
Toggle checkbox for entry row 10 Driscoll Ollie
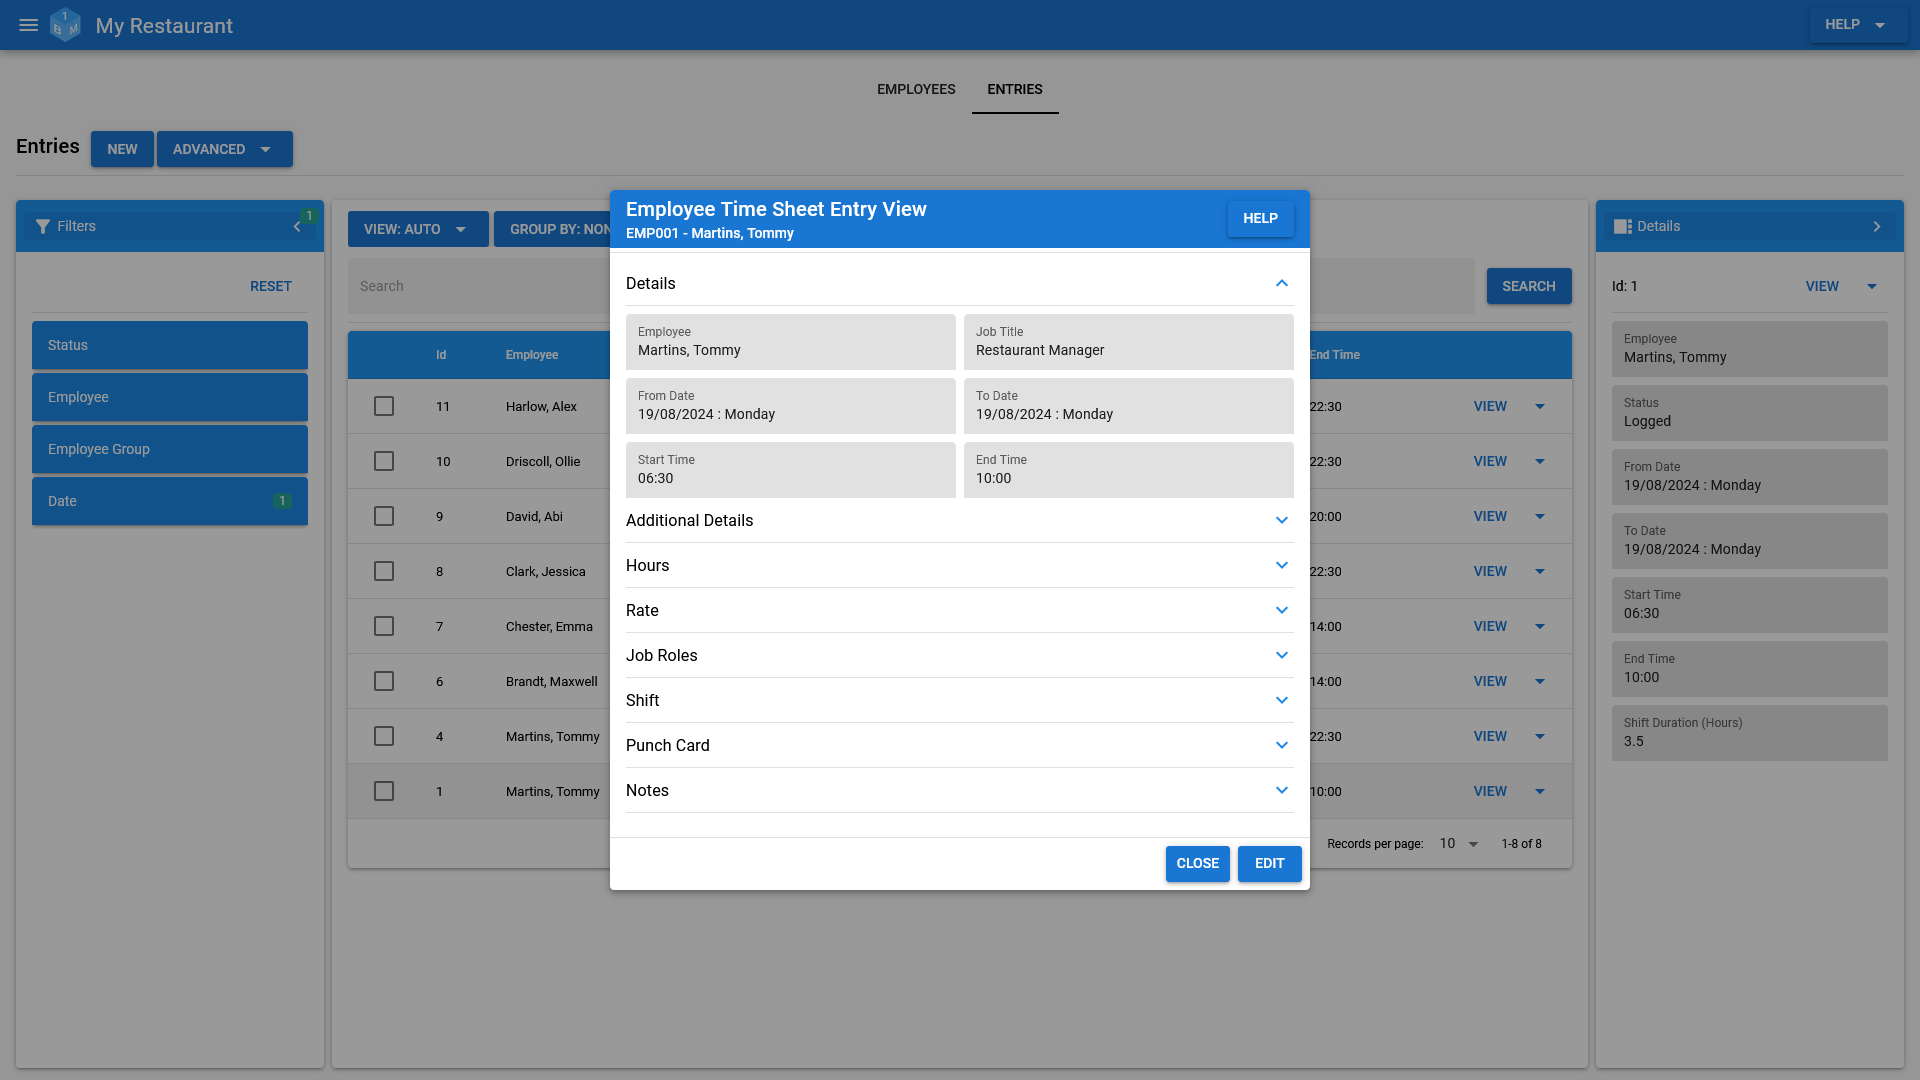pos(384,462)
